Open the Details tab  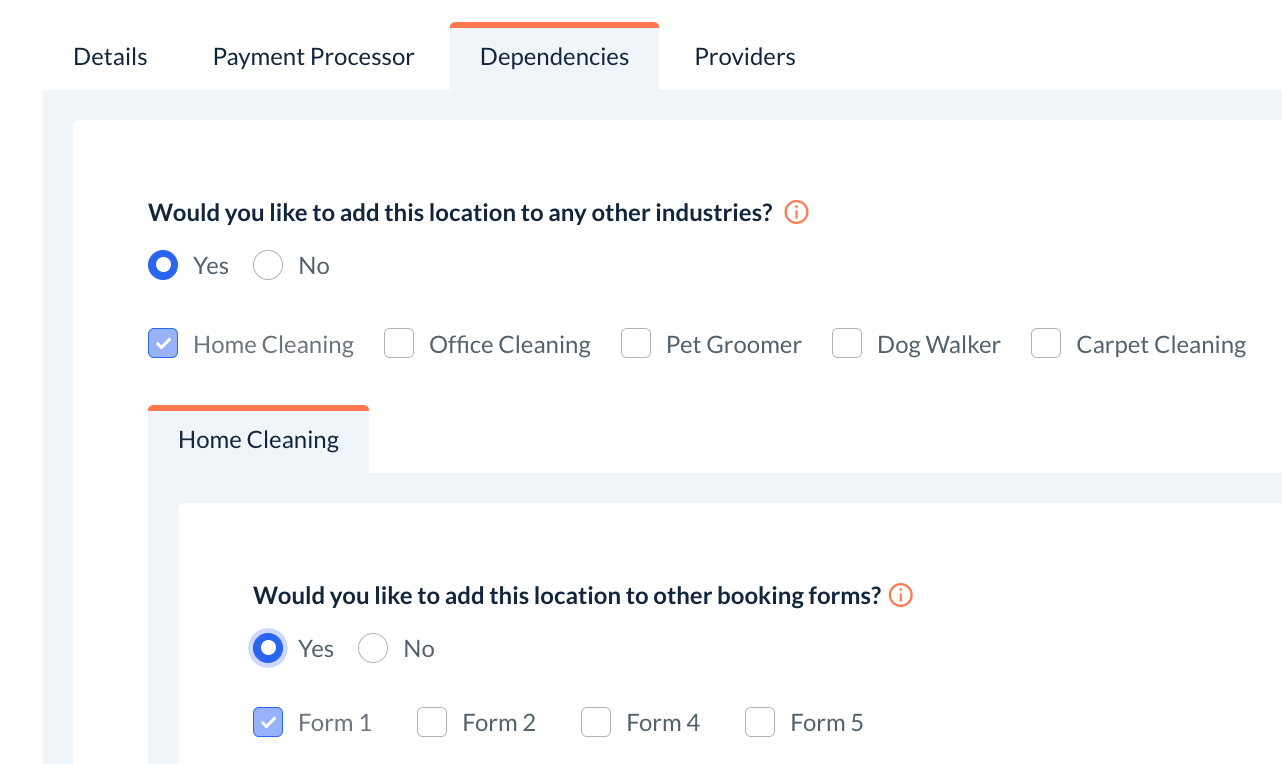110,57
